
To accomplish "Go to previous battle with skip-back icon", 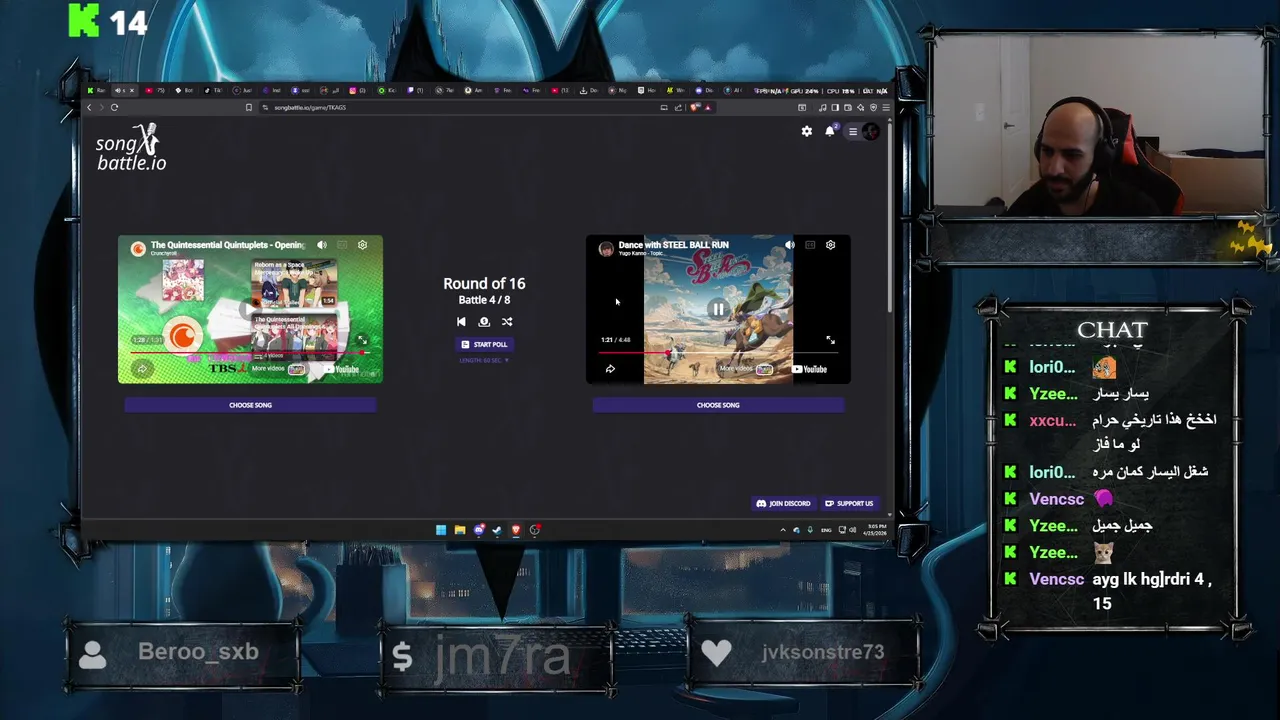I will [461, 322].
